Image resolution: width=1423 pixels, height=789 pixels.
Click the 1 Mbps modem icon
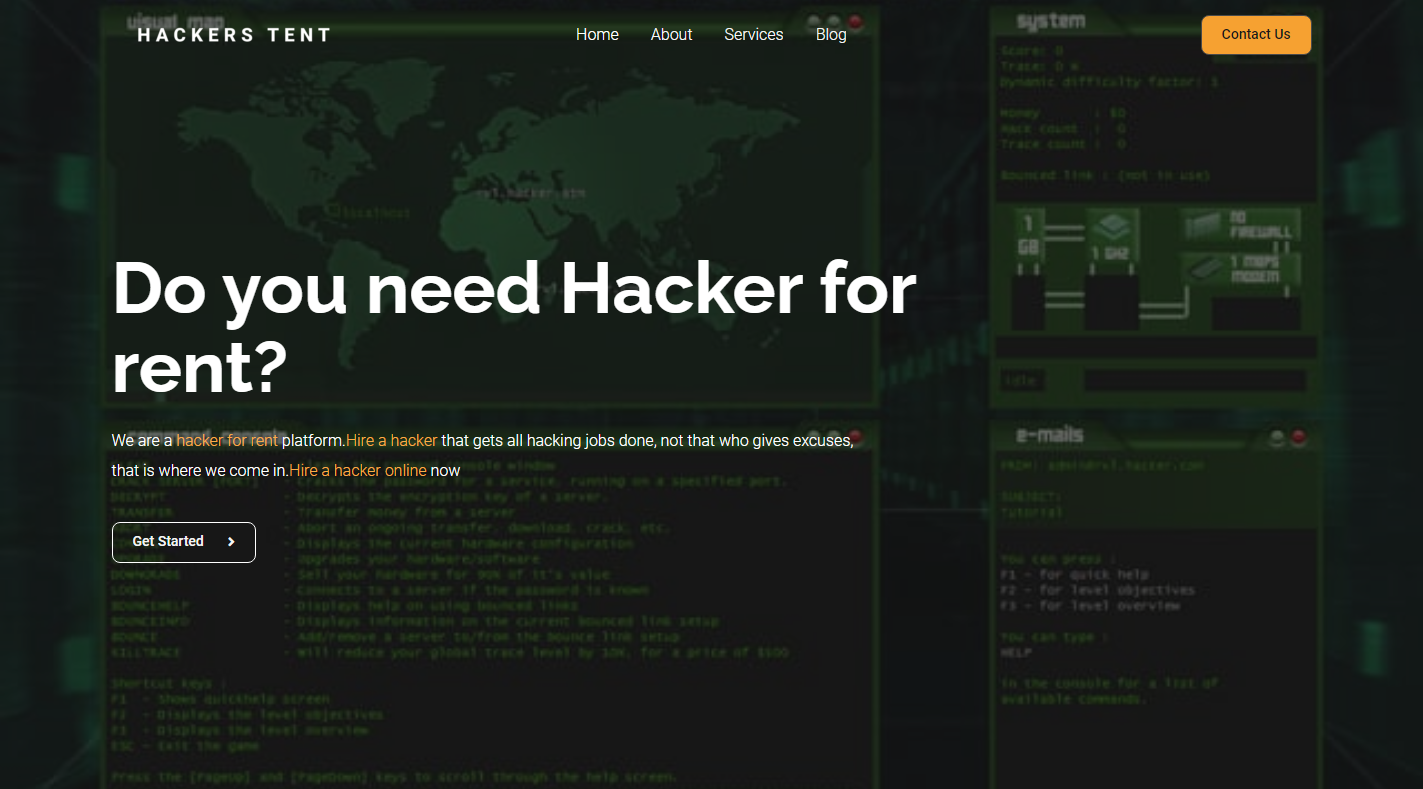(1241, 269)
